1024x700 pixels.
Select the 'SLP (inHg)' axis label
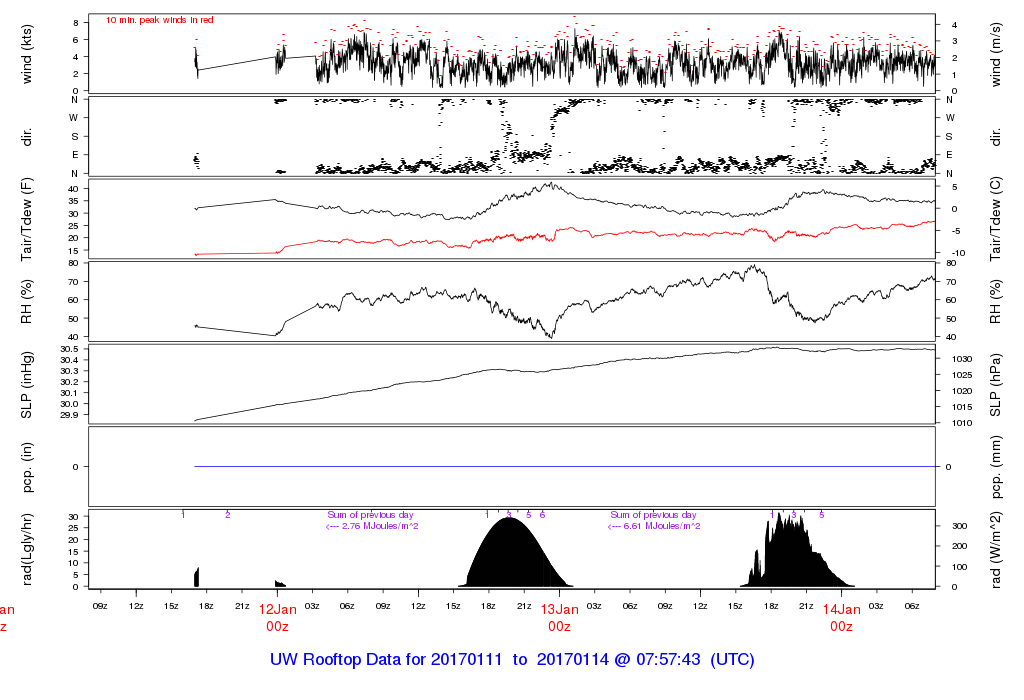pos(27,383)
